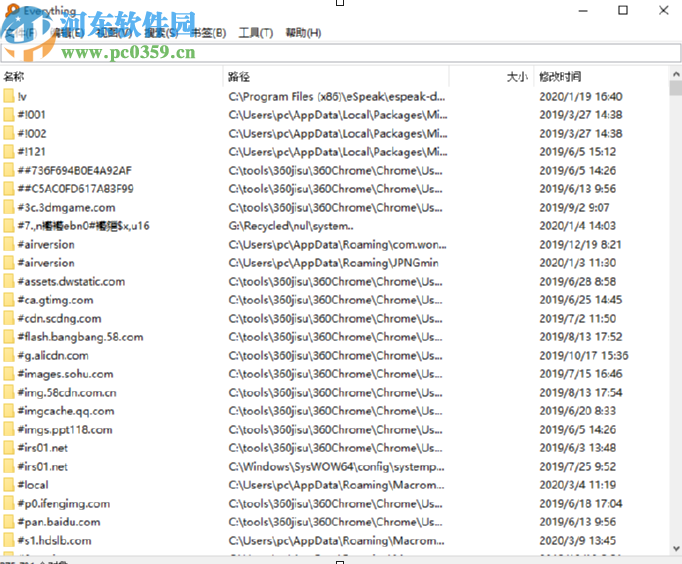Click into the search input field
The height and width of the screenshot is (564, 682).
click(341, 53)
